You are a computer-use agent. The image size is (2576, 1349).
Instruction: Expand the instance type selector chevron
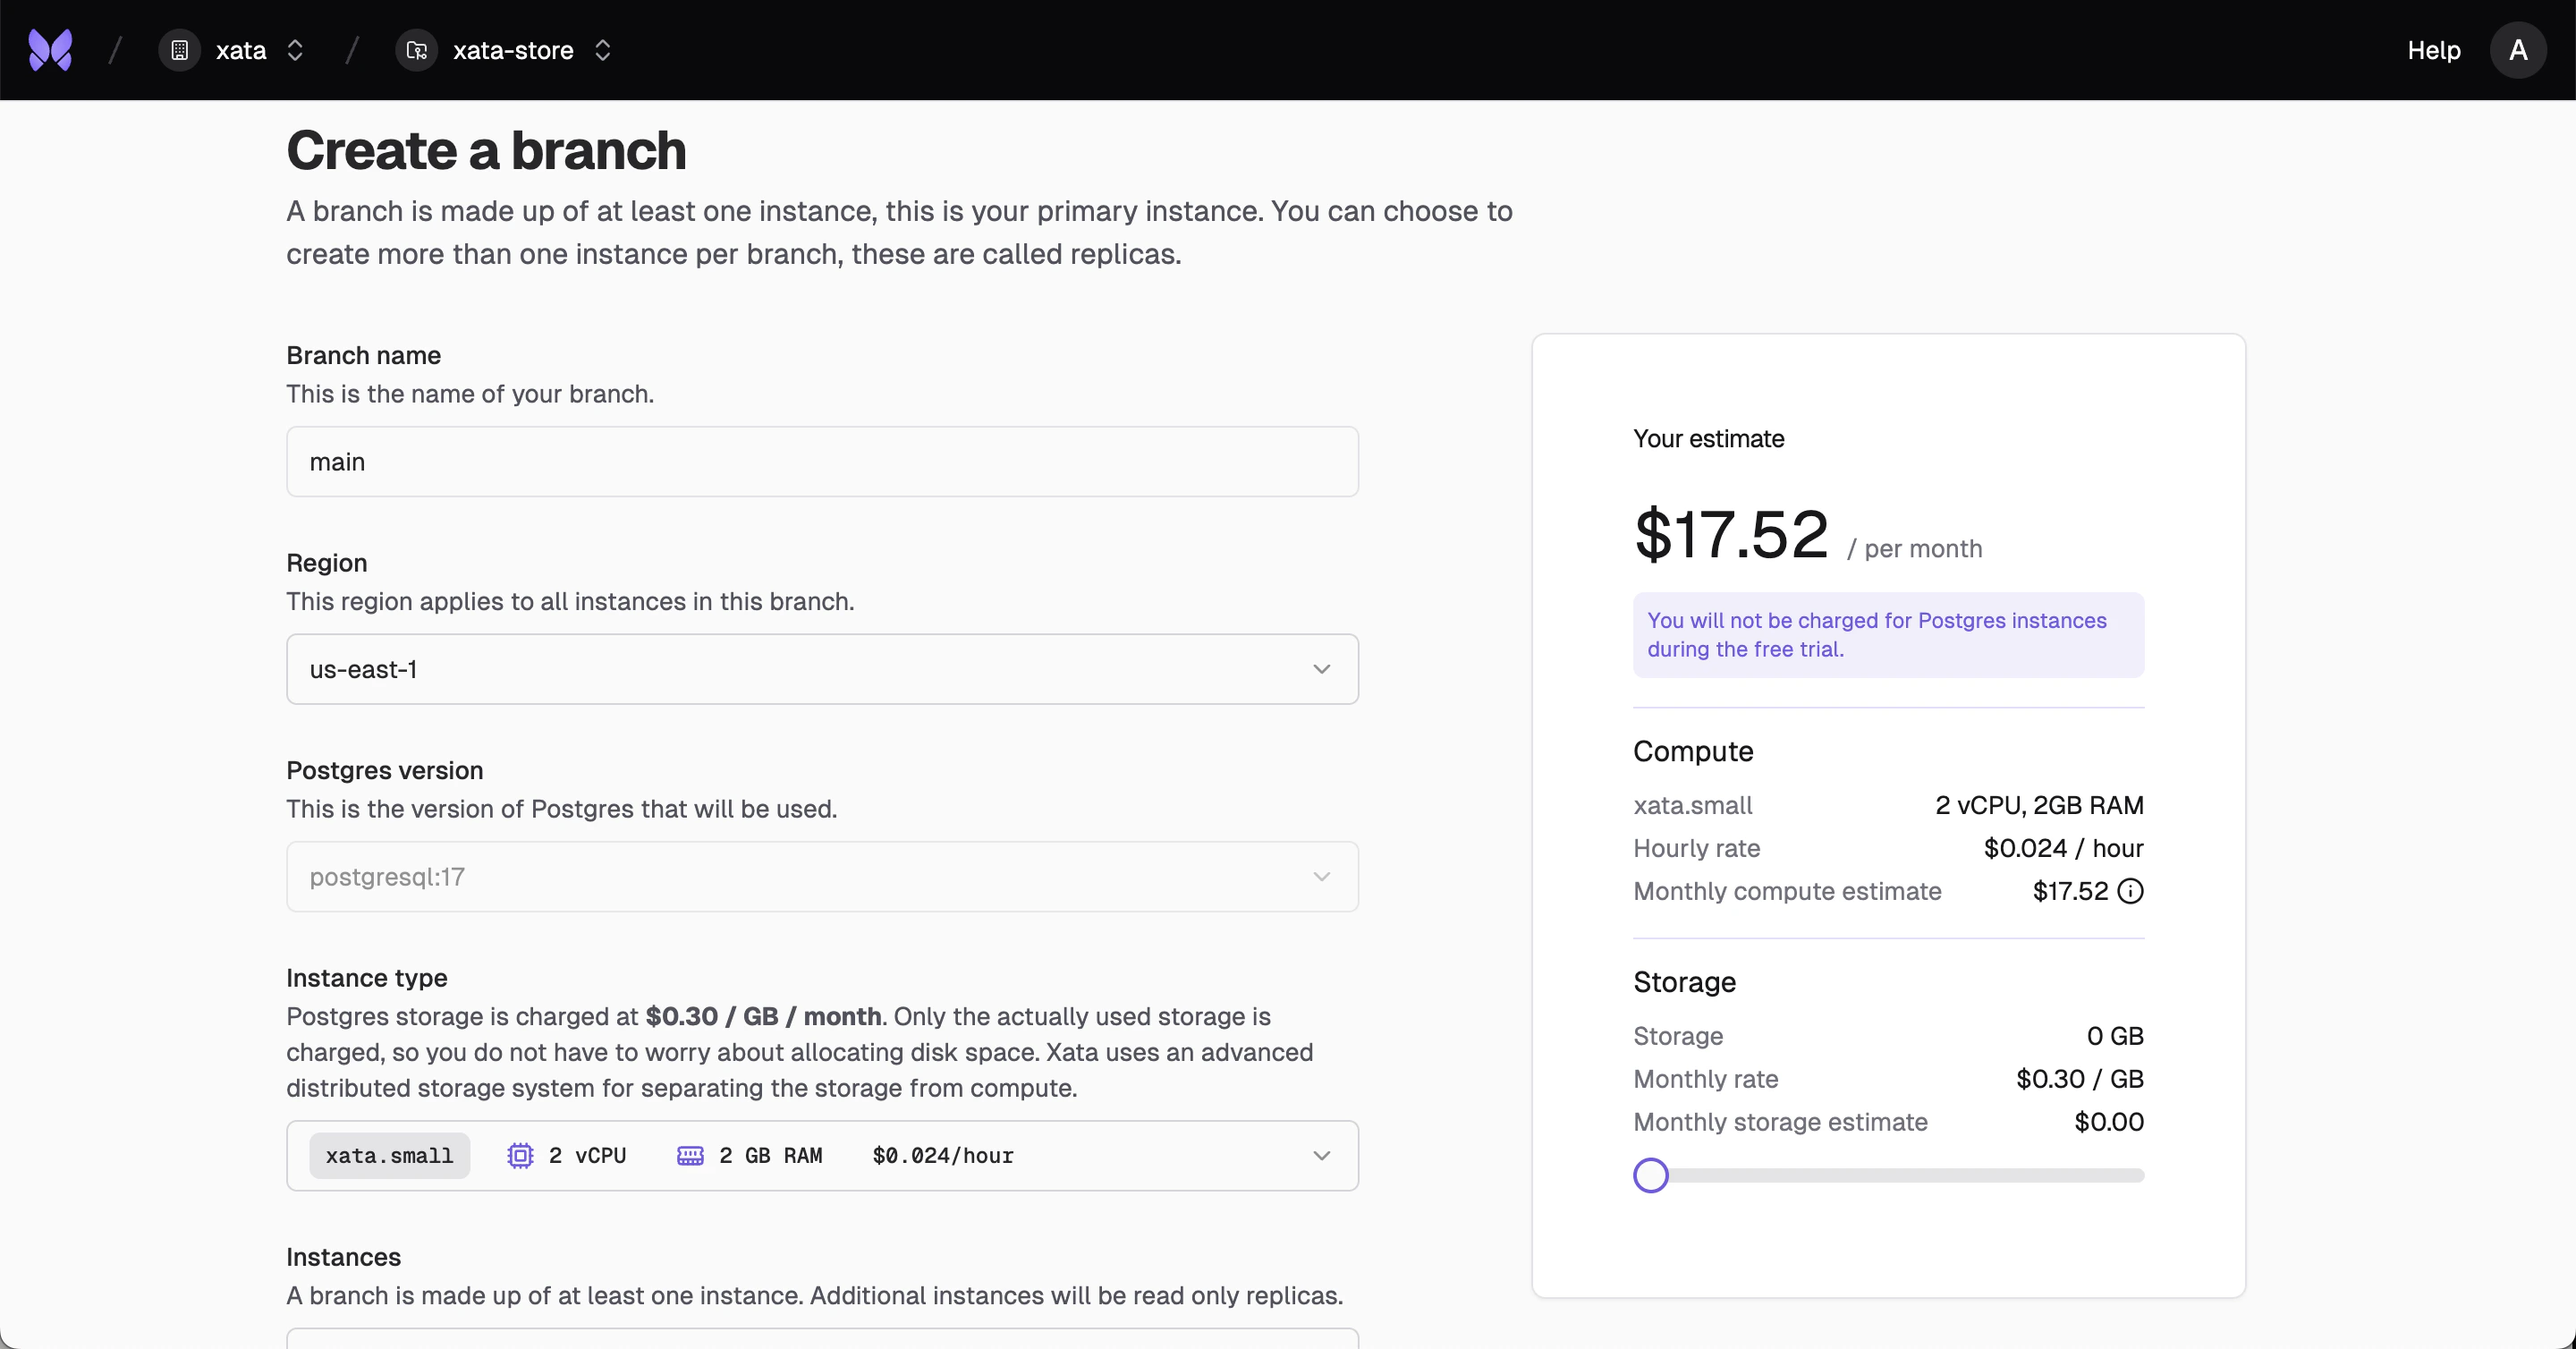(x=1322, y=1155)
